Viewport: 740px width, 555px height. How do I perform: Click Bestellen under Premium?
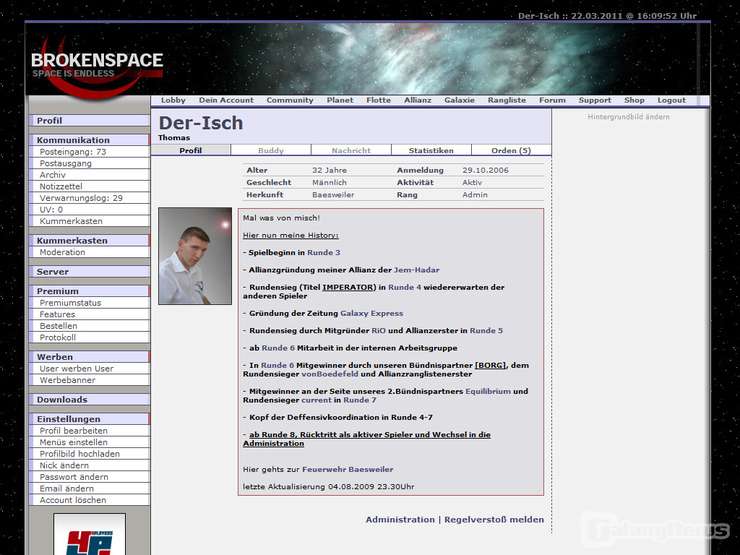[x=89, y=326]
